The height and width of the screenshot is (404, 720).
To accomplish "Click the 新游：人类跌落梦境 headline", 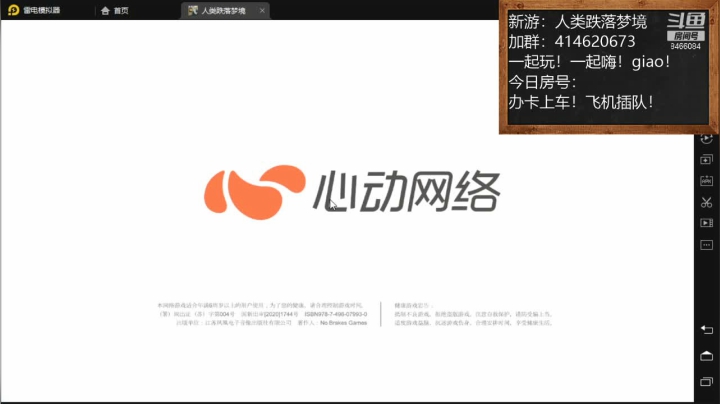I will (578, 22).
